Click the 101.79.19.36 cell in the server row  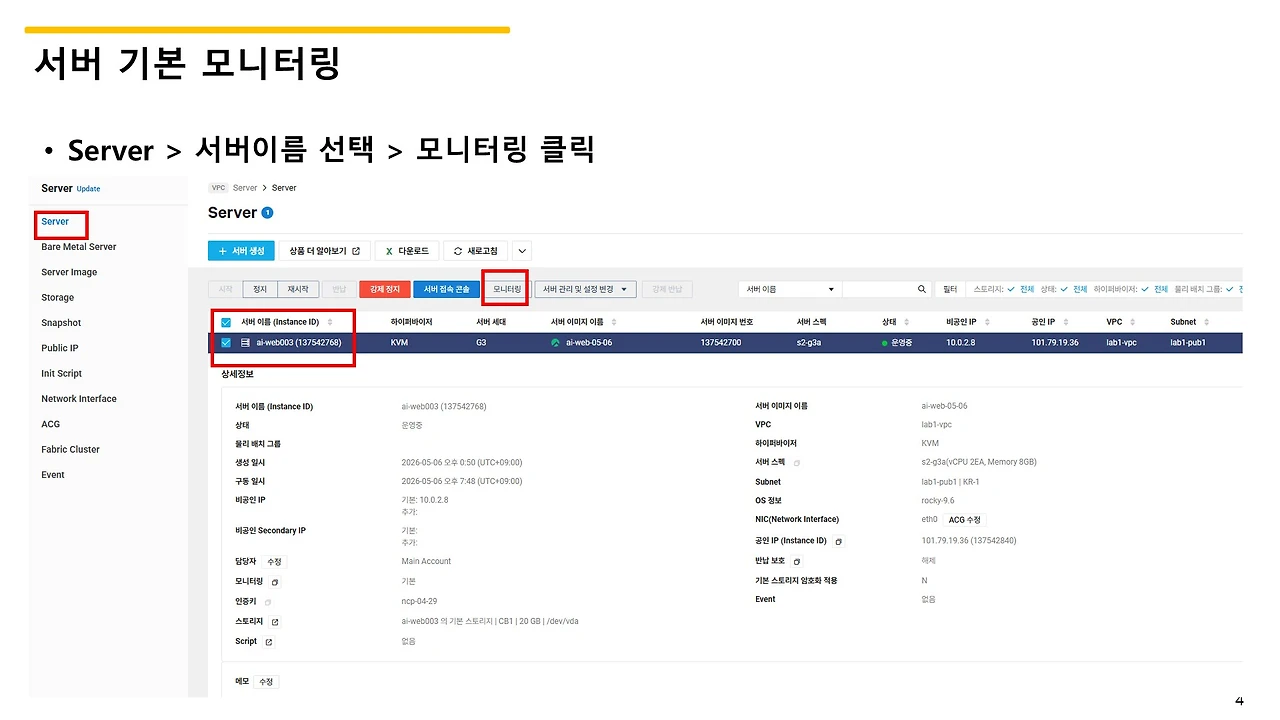pyautogui.click(x=1055, y=343)
